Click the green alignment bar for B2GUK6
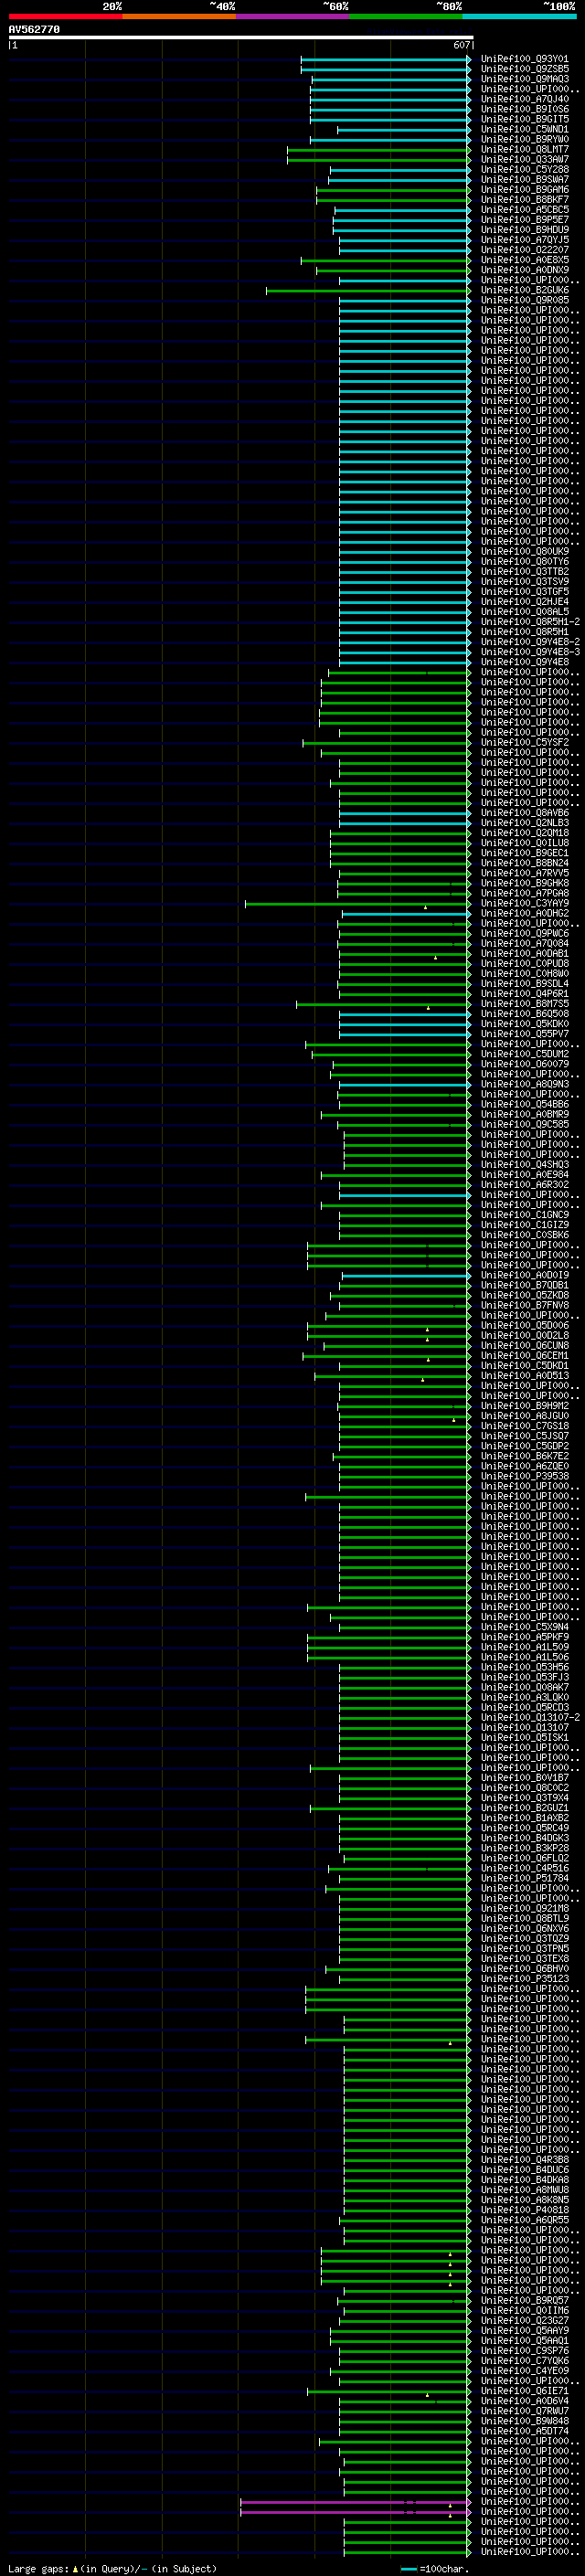 368,290
